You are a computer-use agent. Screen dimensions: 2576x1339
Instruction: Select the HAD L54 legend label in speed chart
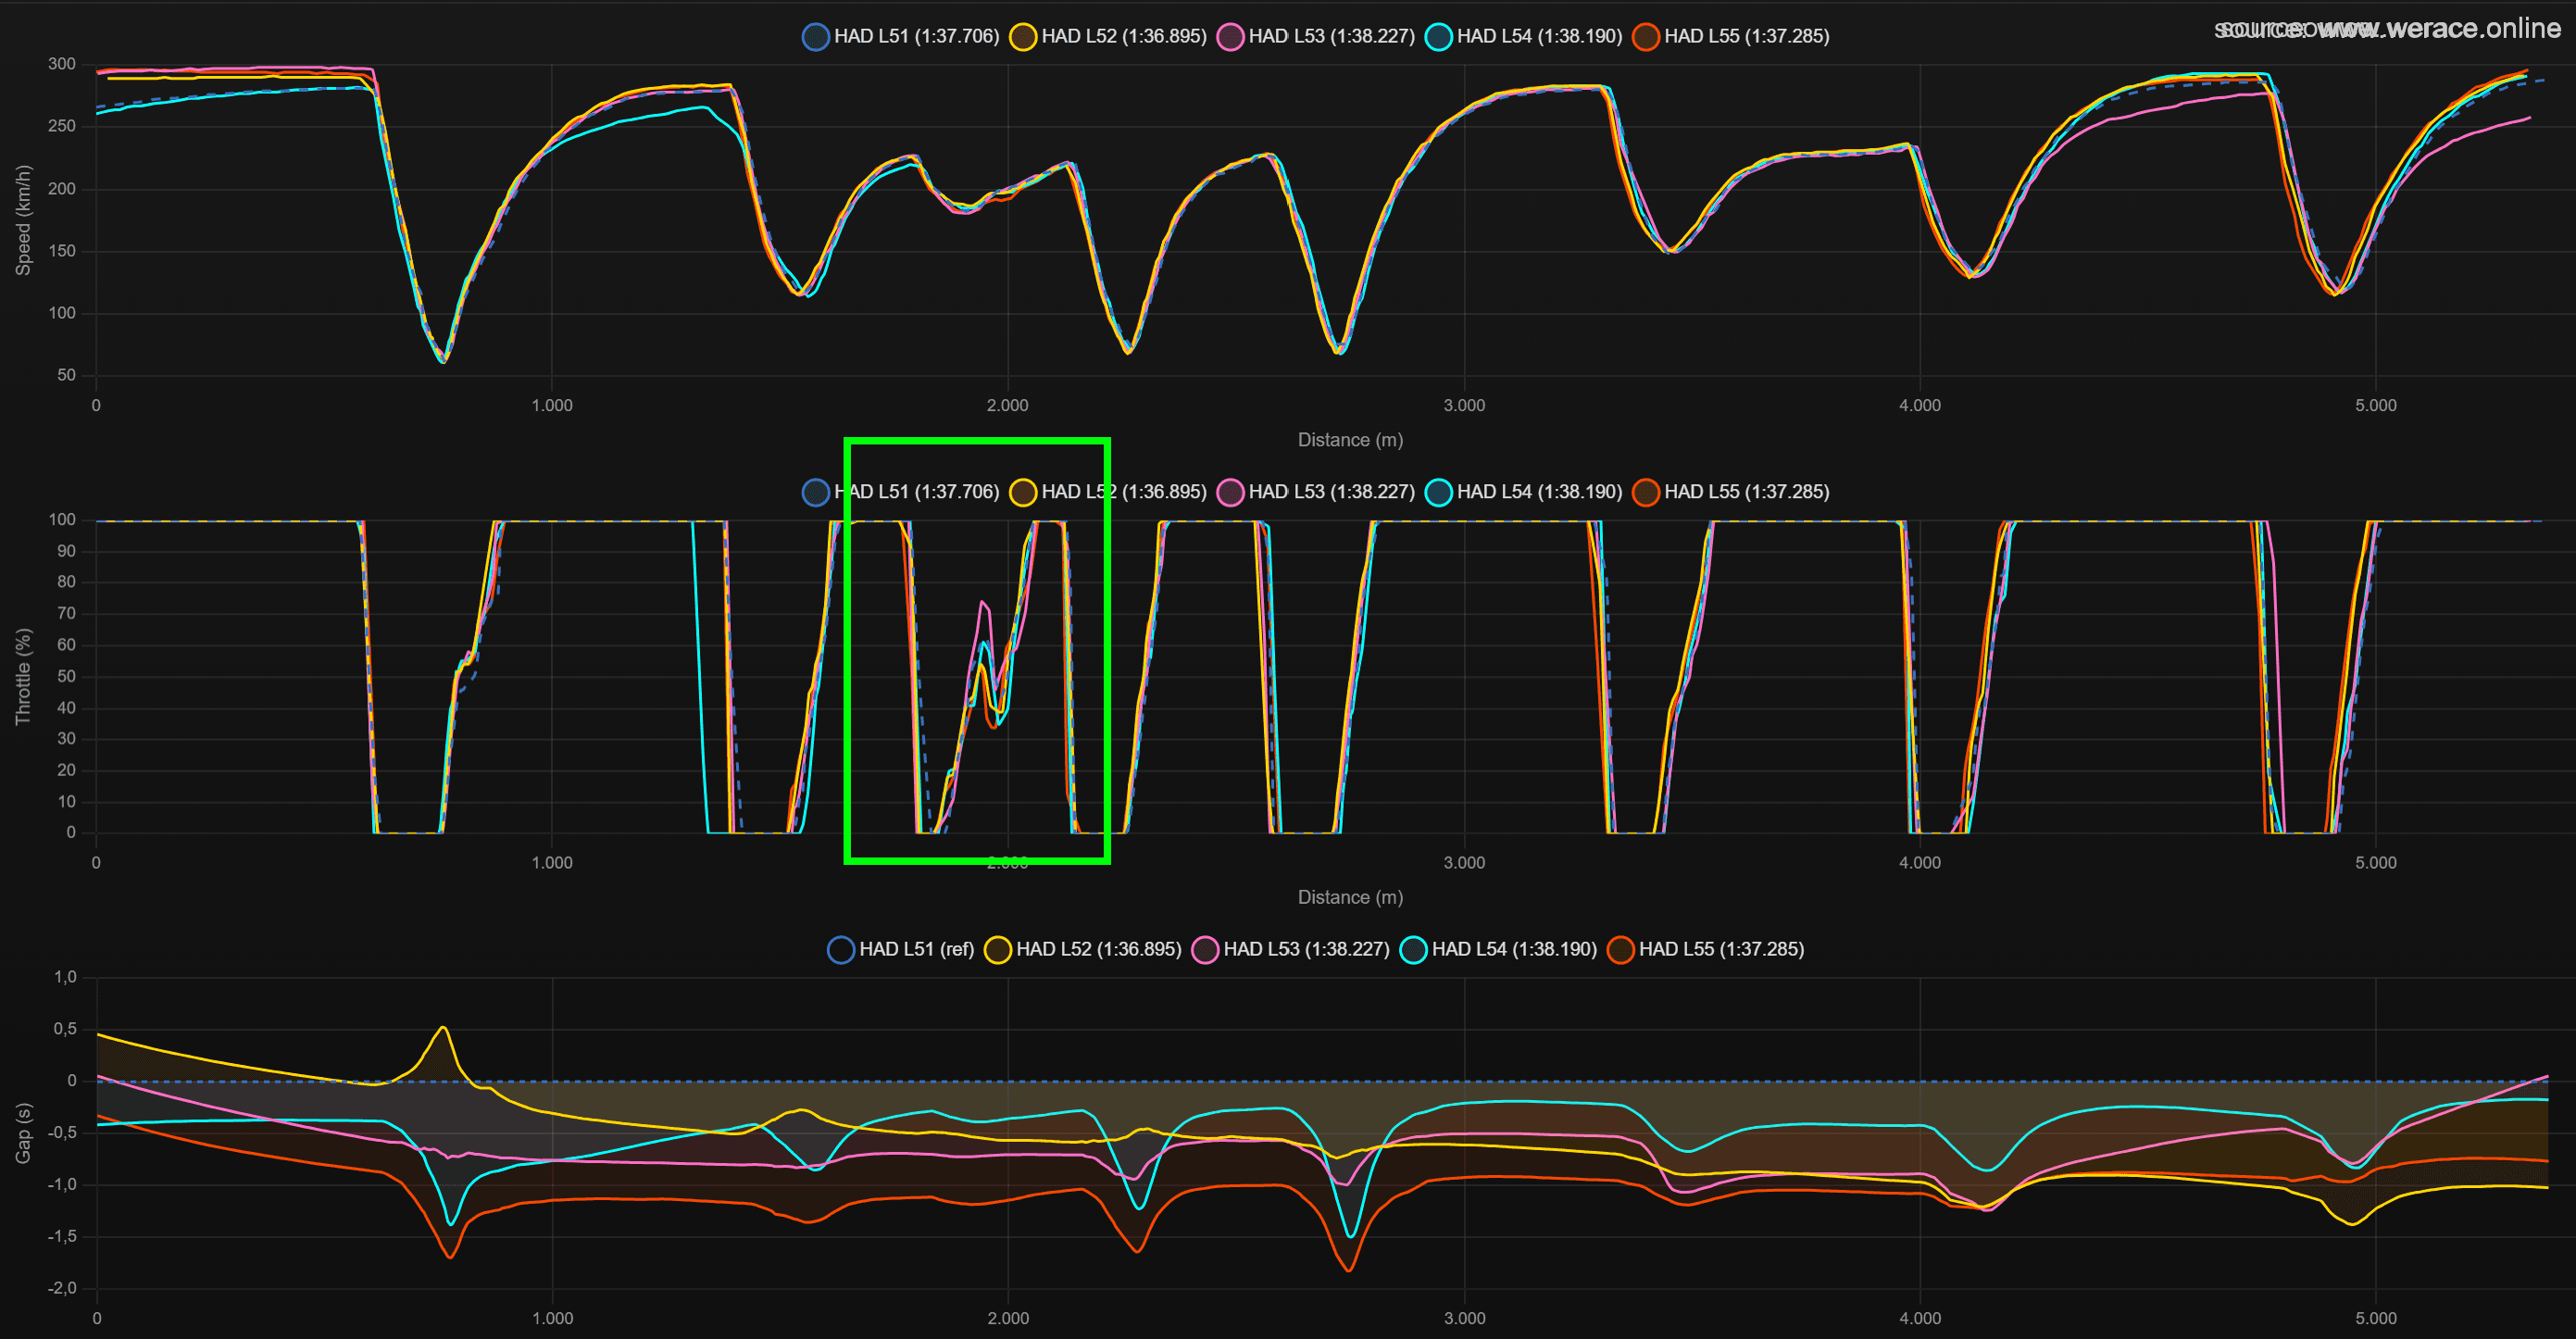(x=1538, y=36)
